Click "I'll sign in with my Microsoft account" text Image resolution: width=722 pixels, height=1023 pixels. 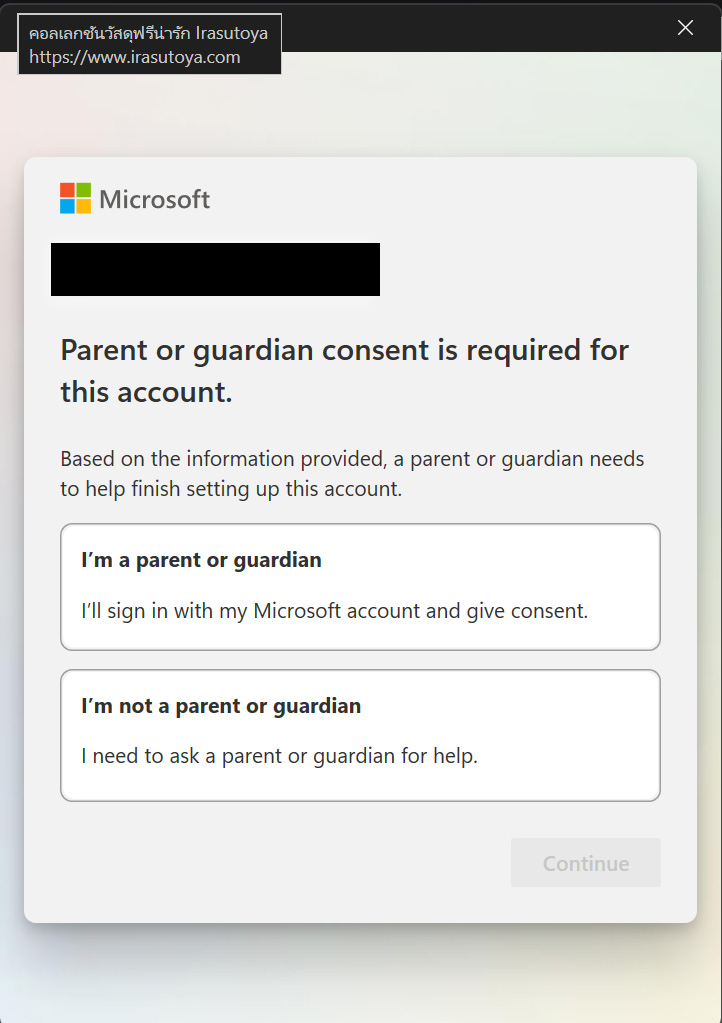click(x=334, y=610)
